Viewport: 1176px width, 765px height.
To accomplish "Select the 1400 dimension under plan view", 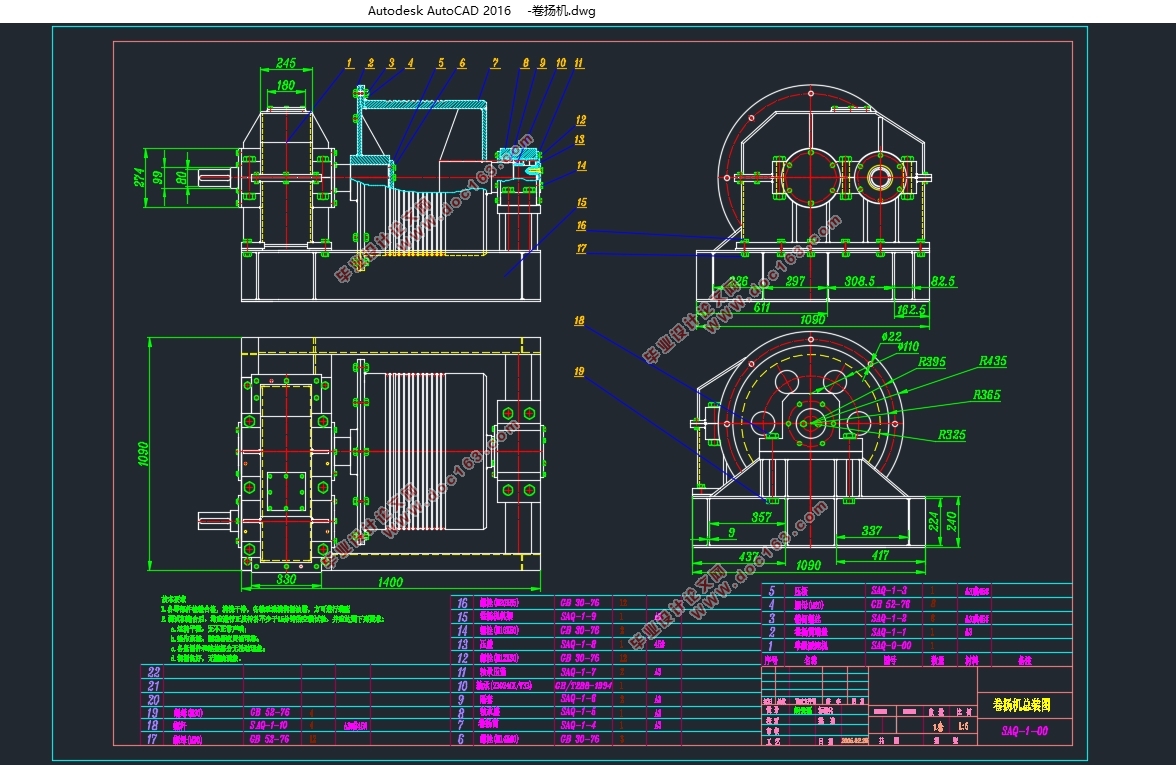I will (390, 581).
